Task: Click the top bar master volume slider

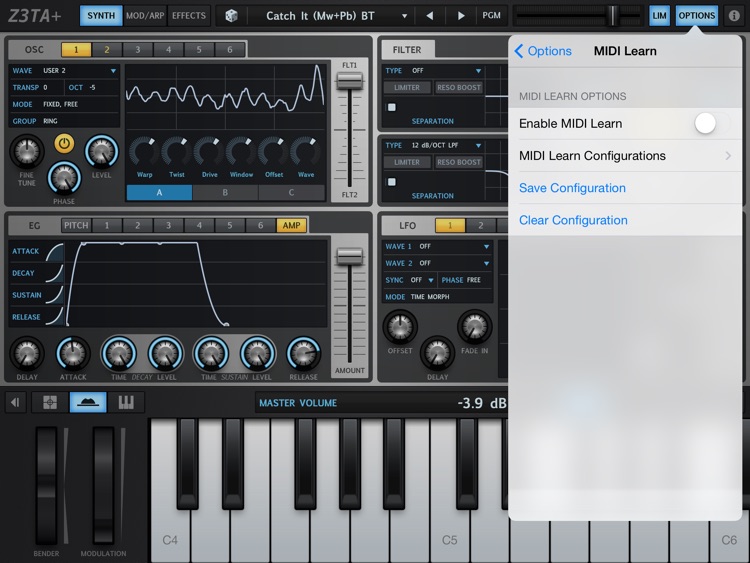Action: tap(578, 16)
